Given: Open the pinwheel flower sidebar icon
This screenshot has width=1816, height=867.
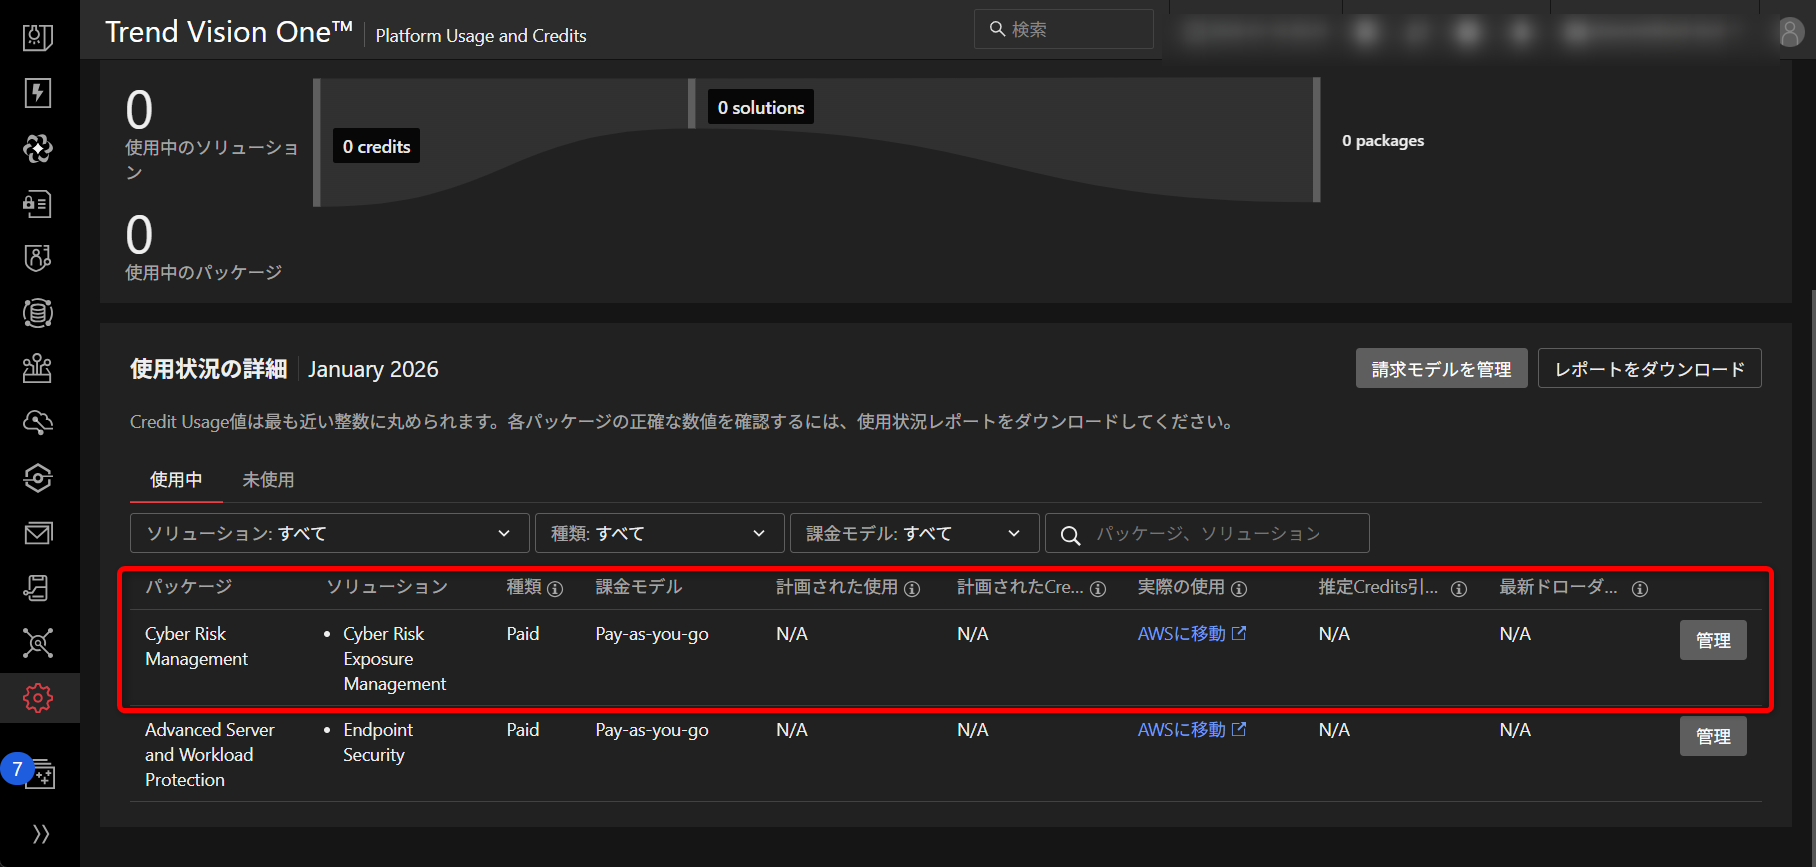Looking at the screenshot, I should coord(38,148).
